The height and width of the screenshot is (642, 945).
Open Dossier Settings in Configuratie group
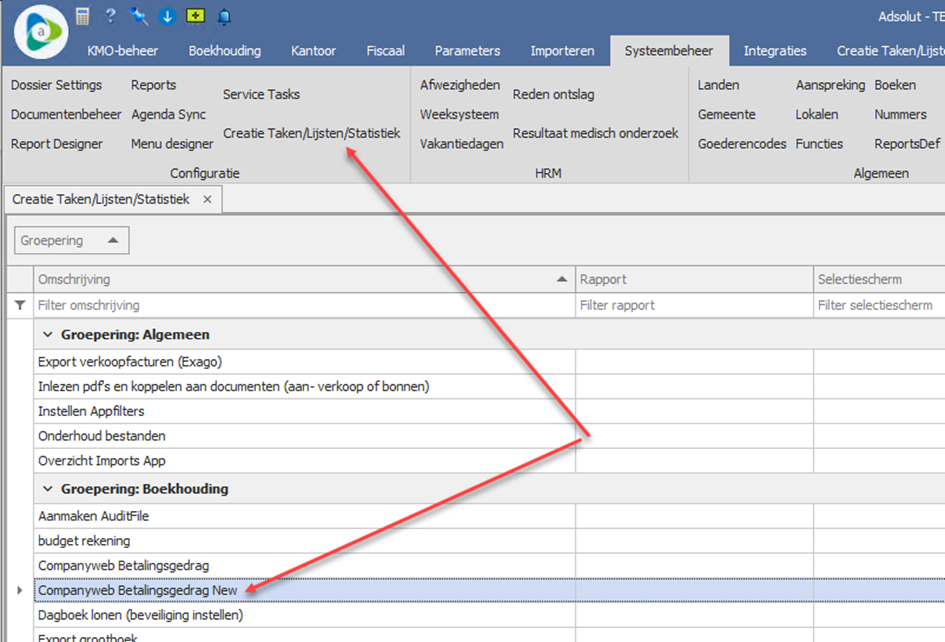[57, 85]
